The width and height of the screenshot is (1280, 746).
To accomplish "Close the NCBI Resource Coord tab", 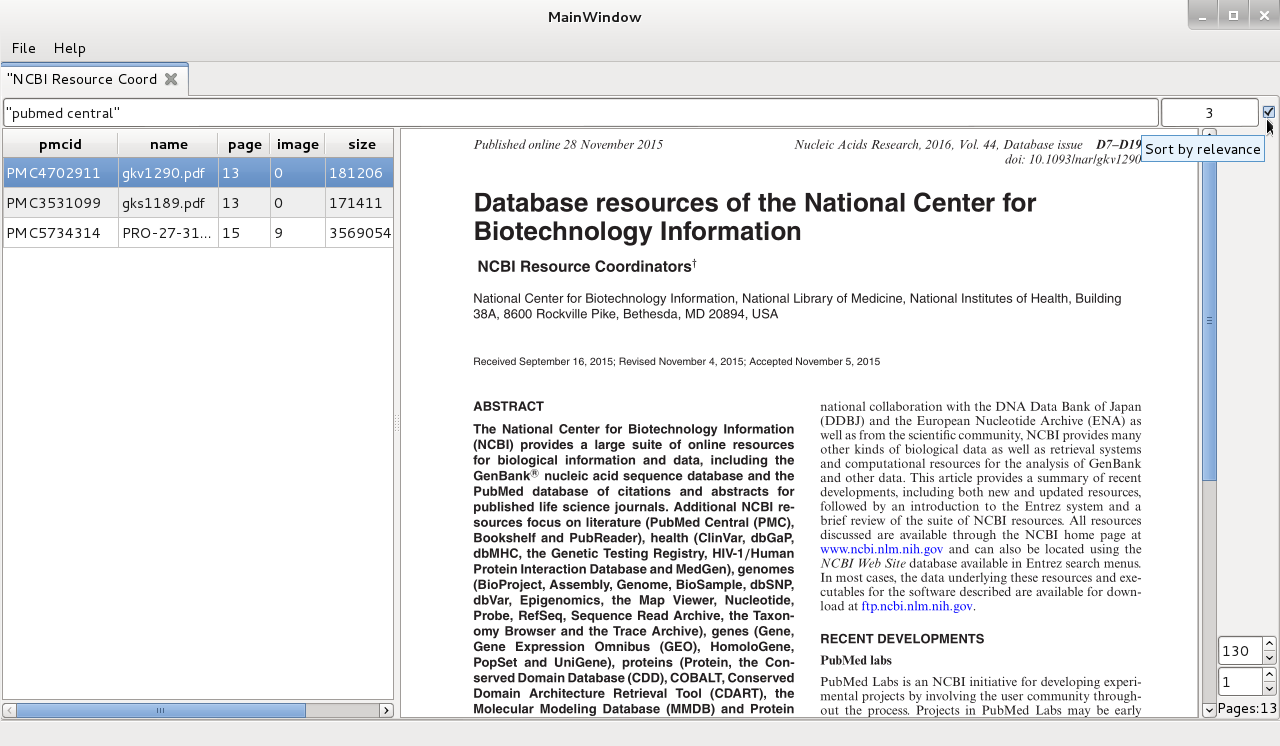I will tap(171, 79).
